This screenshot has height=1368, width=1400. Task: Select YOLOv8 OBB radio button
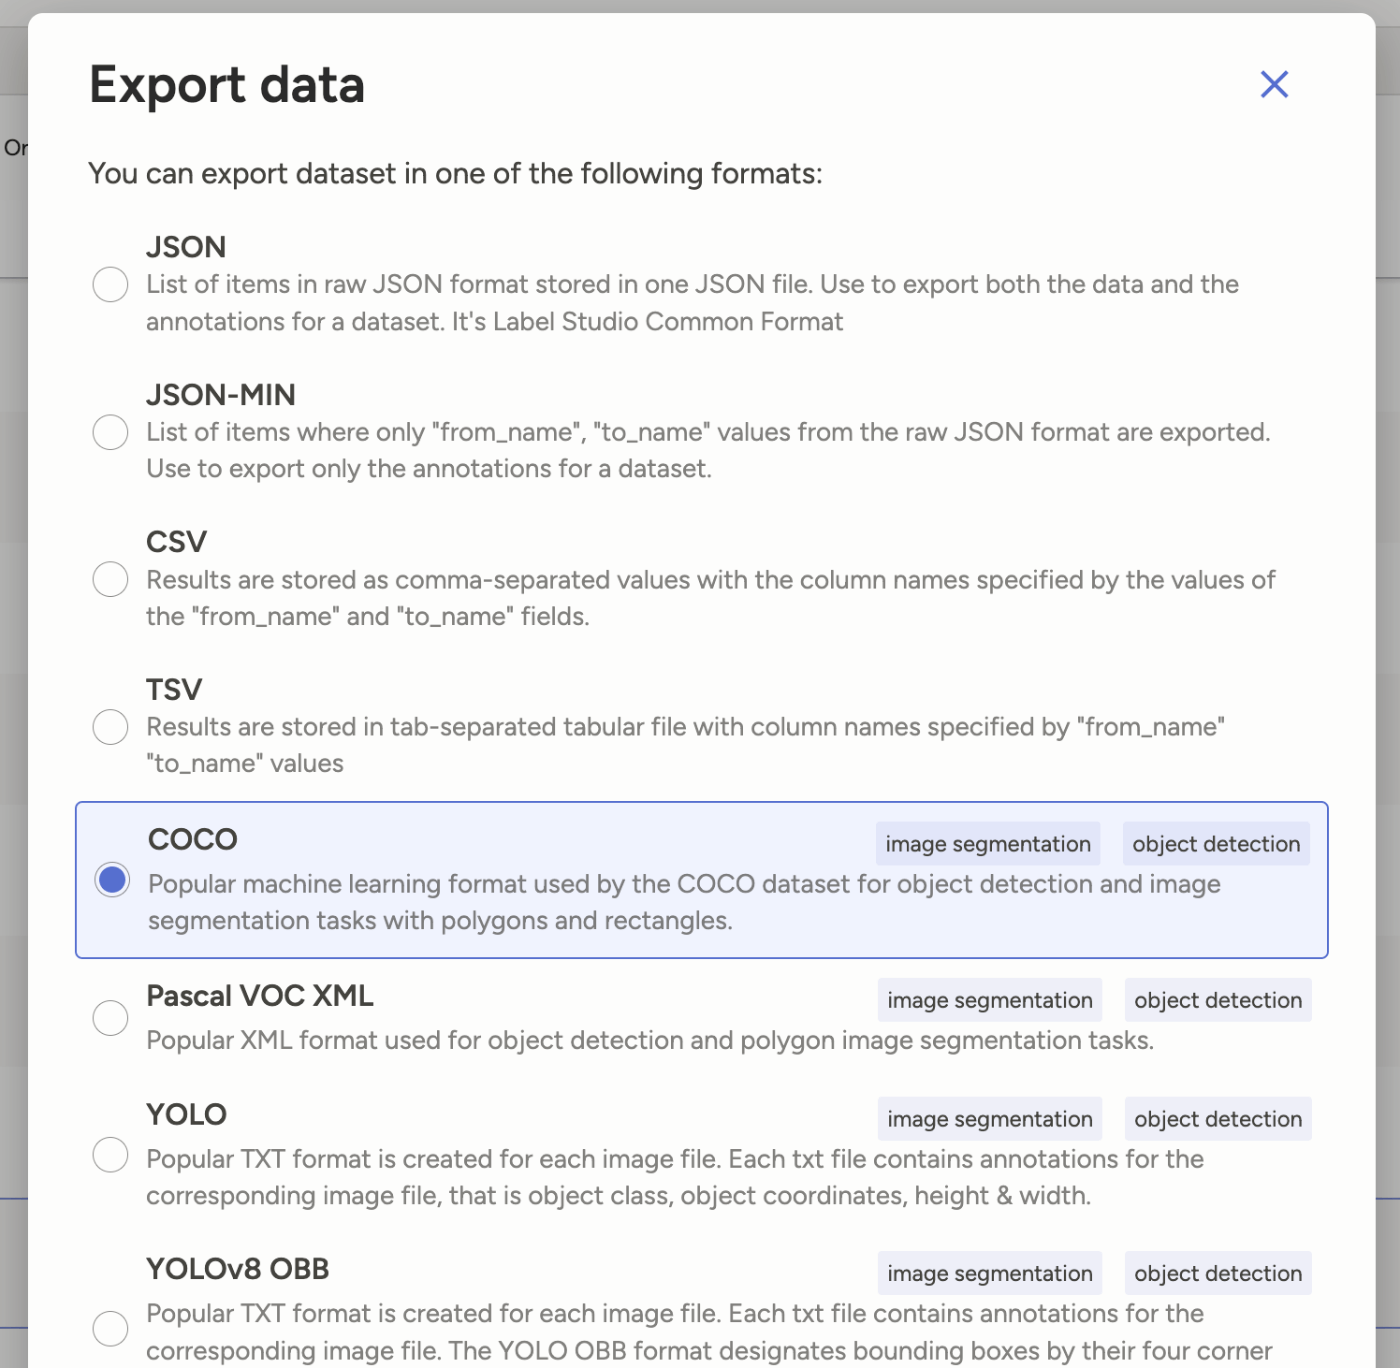[110, 1329]
